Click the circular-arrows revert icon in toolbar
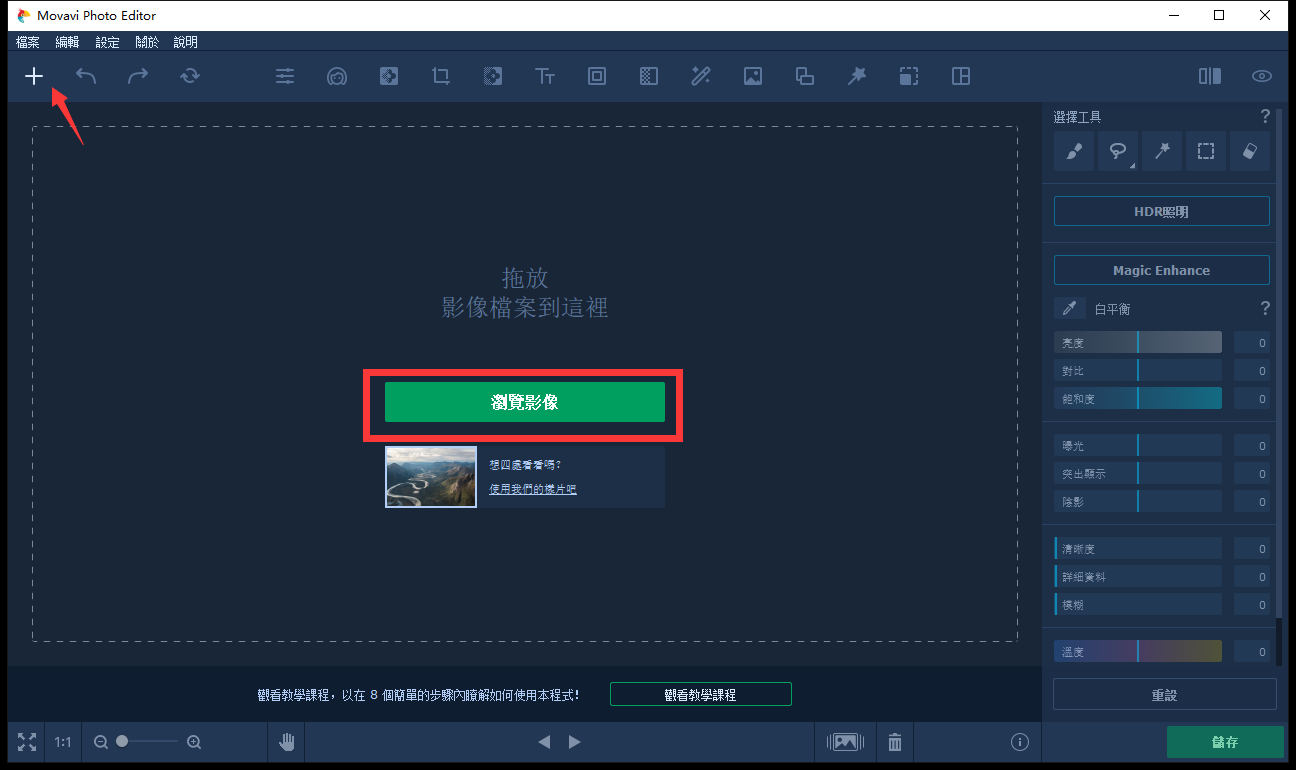The image size is (1296, 770). 190,76
